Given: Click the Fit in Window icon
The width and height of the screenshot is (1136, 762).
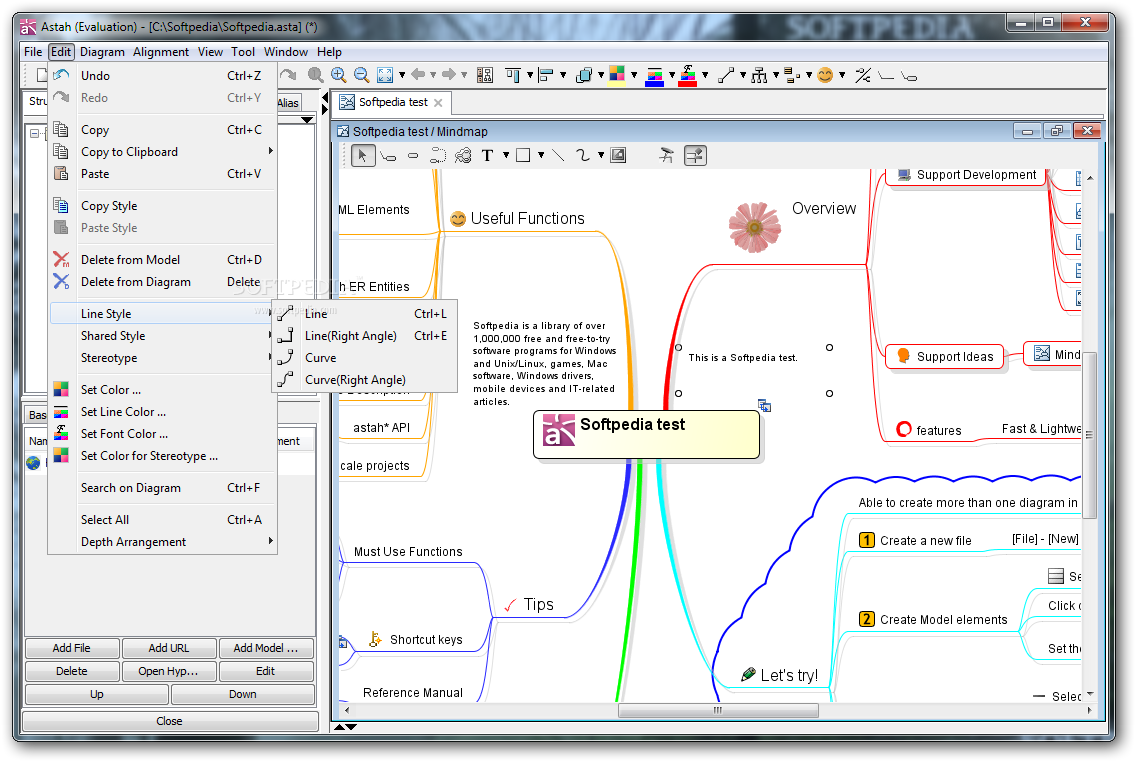Looking at the screenshot, I should pos(385,75).
